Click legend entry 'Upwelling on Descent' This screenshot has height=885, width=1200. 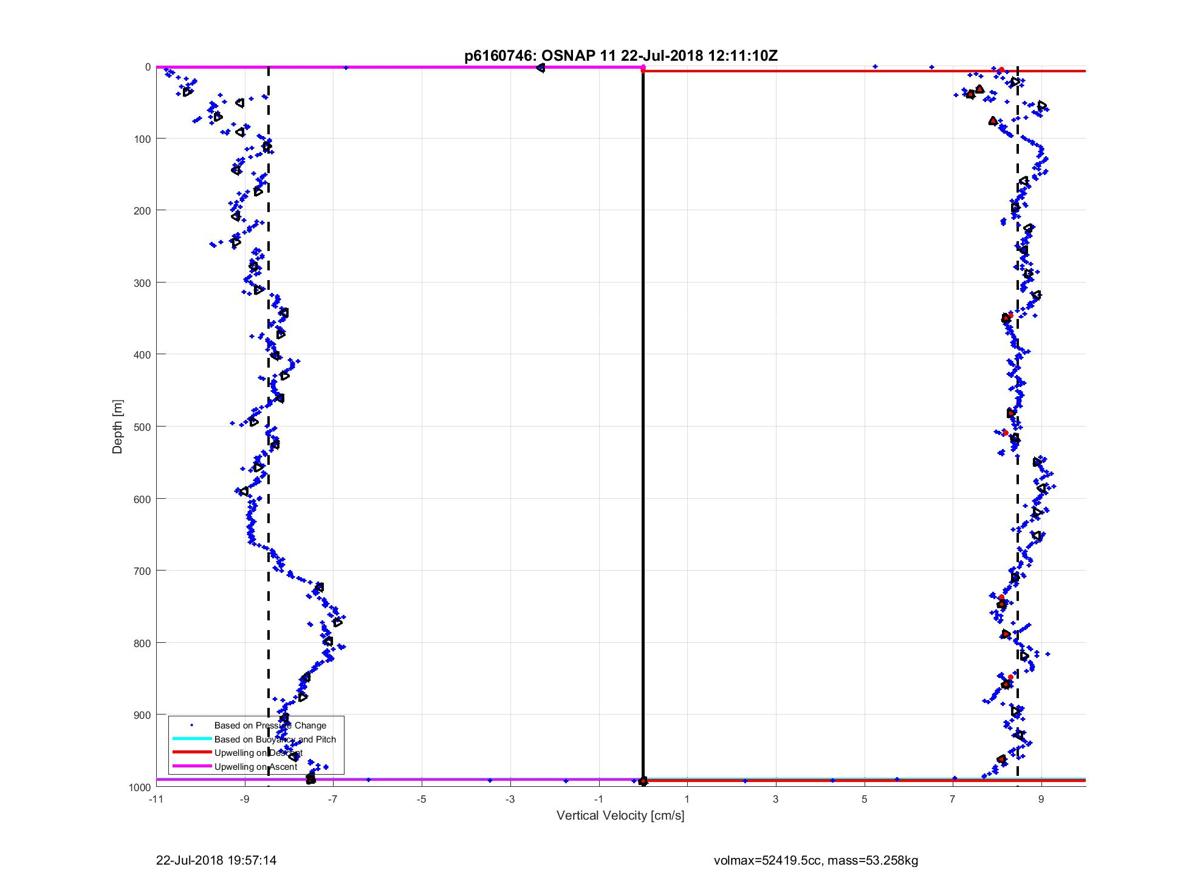[258, 752]
